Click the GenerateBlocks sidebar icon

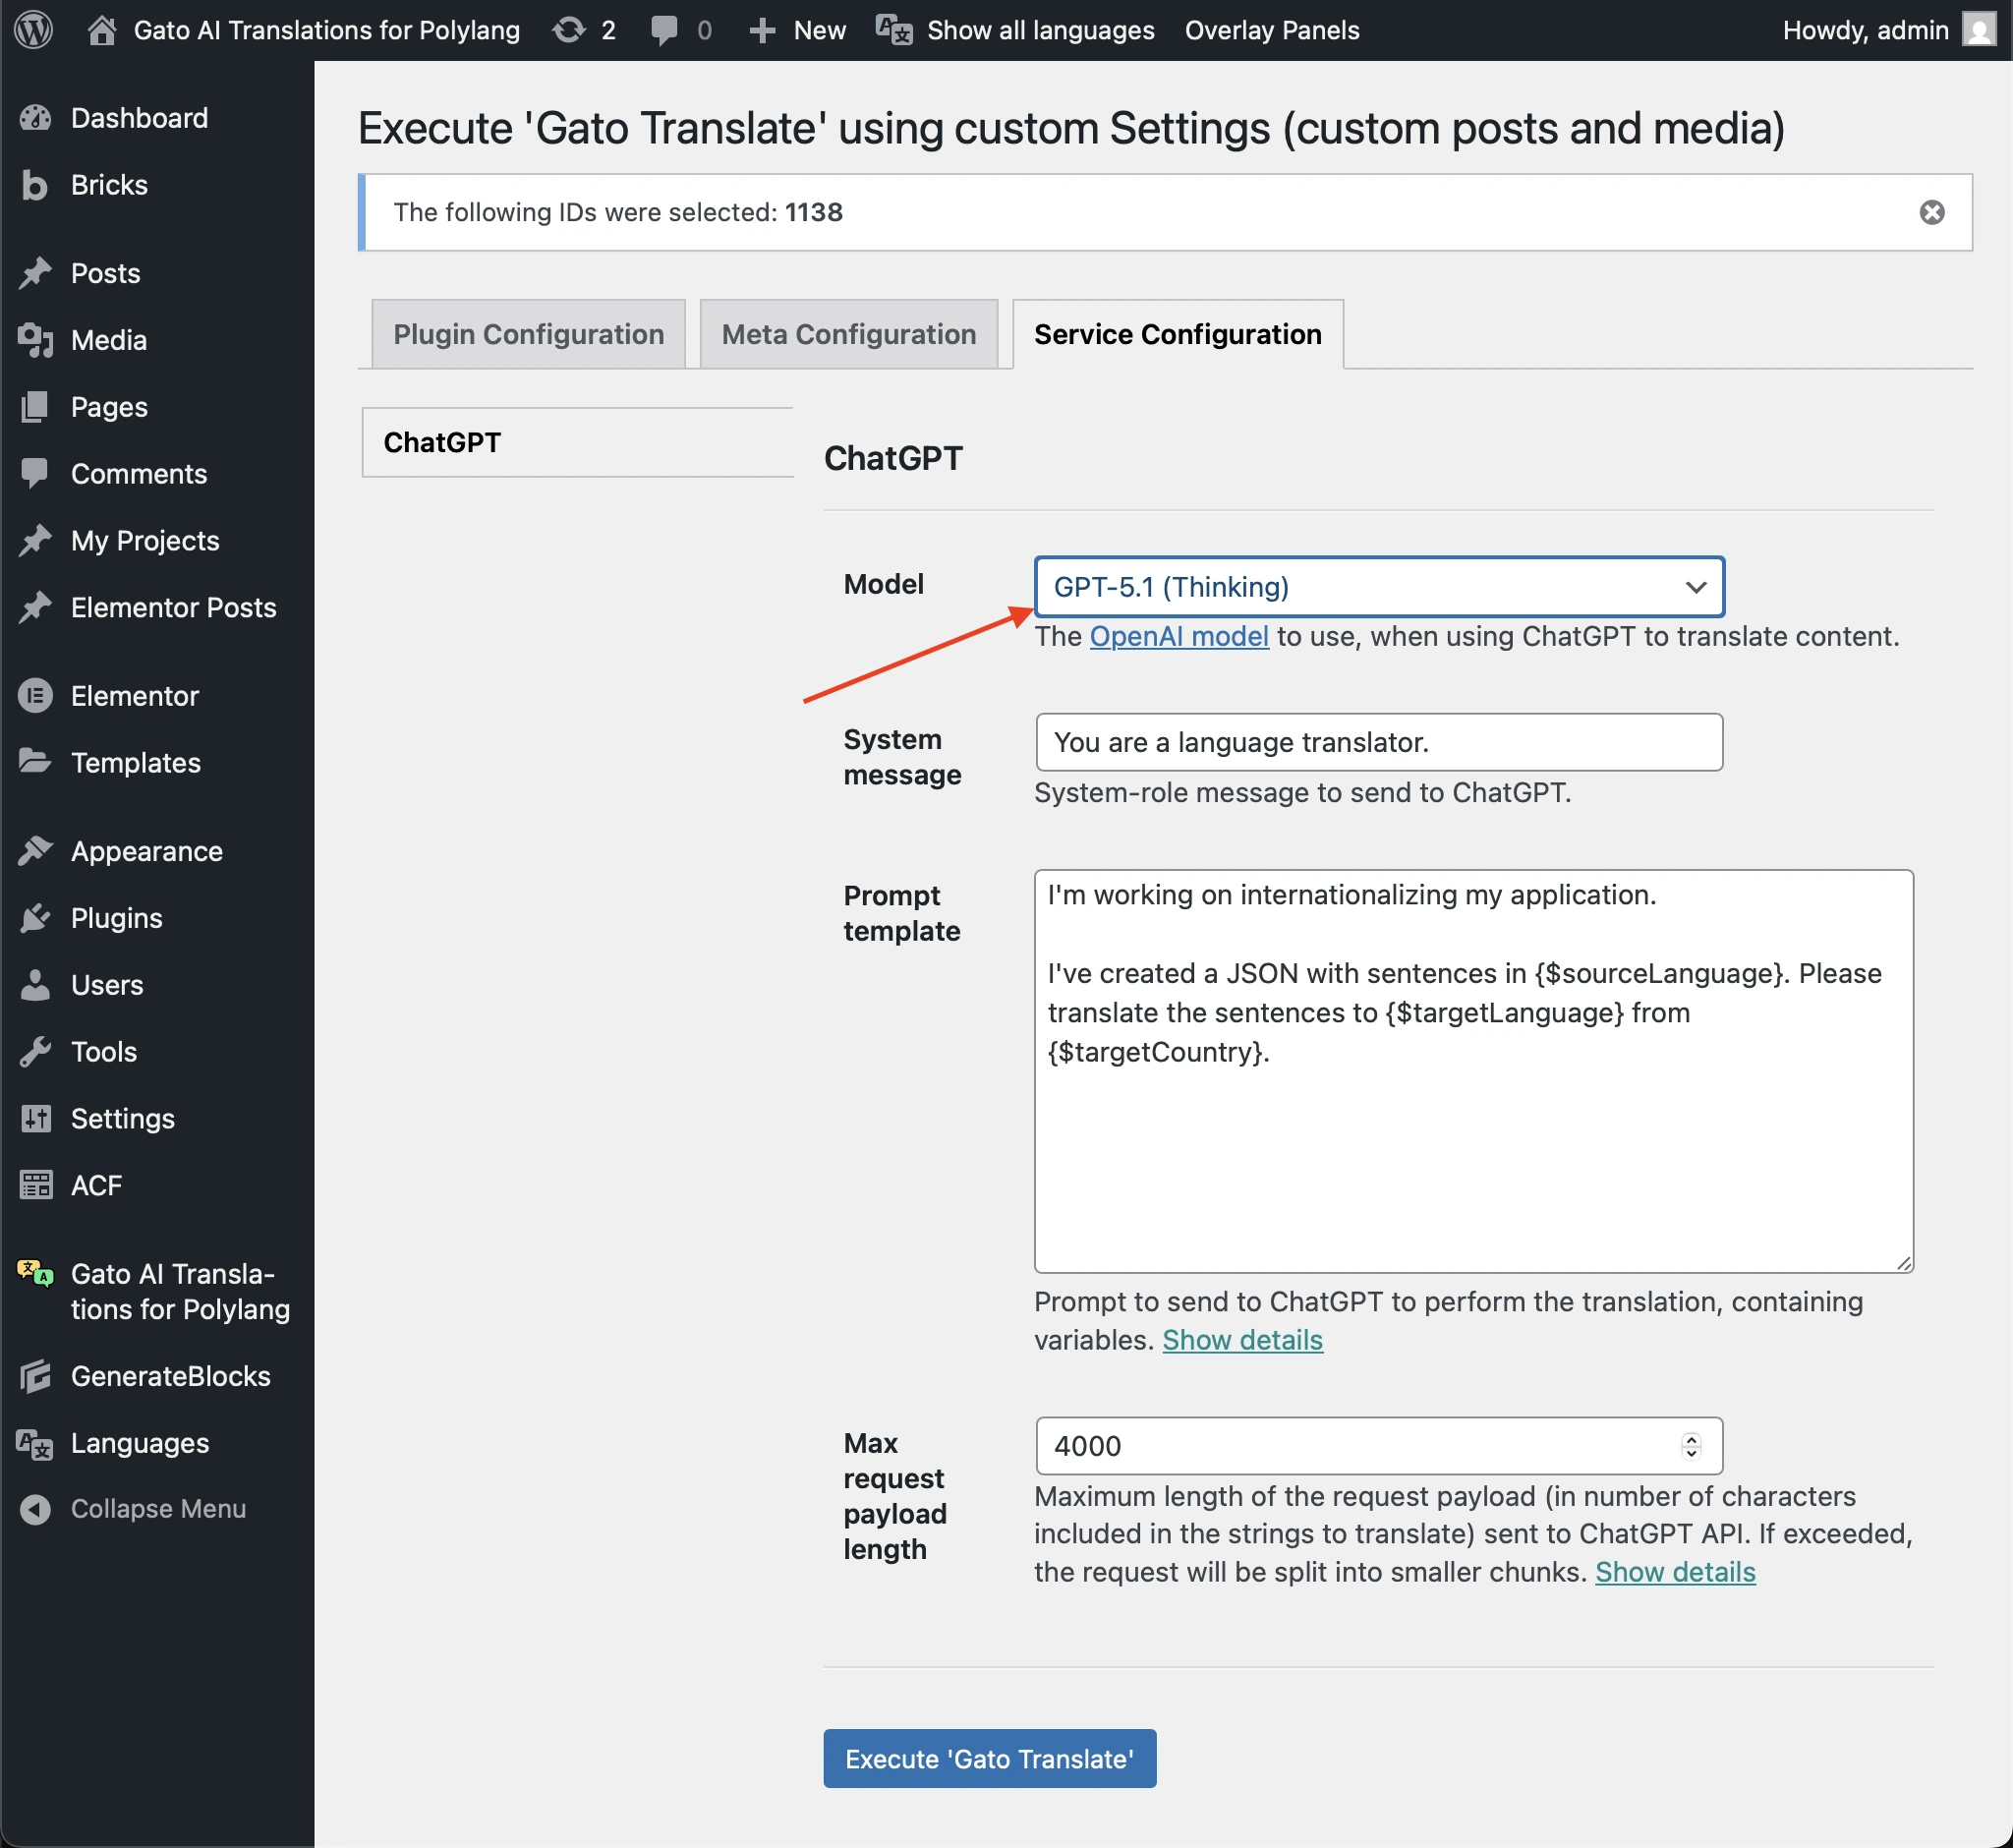pos(35,1377)
